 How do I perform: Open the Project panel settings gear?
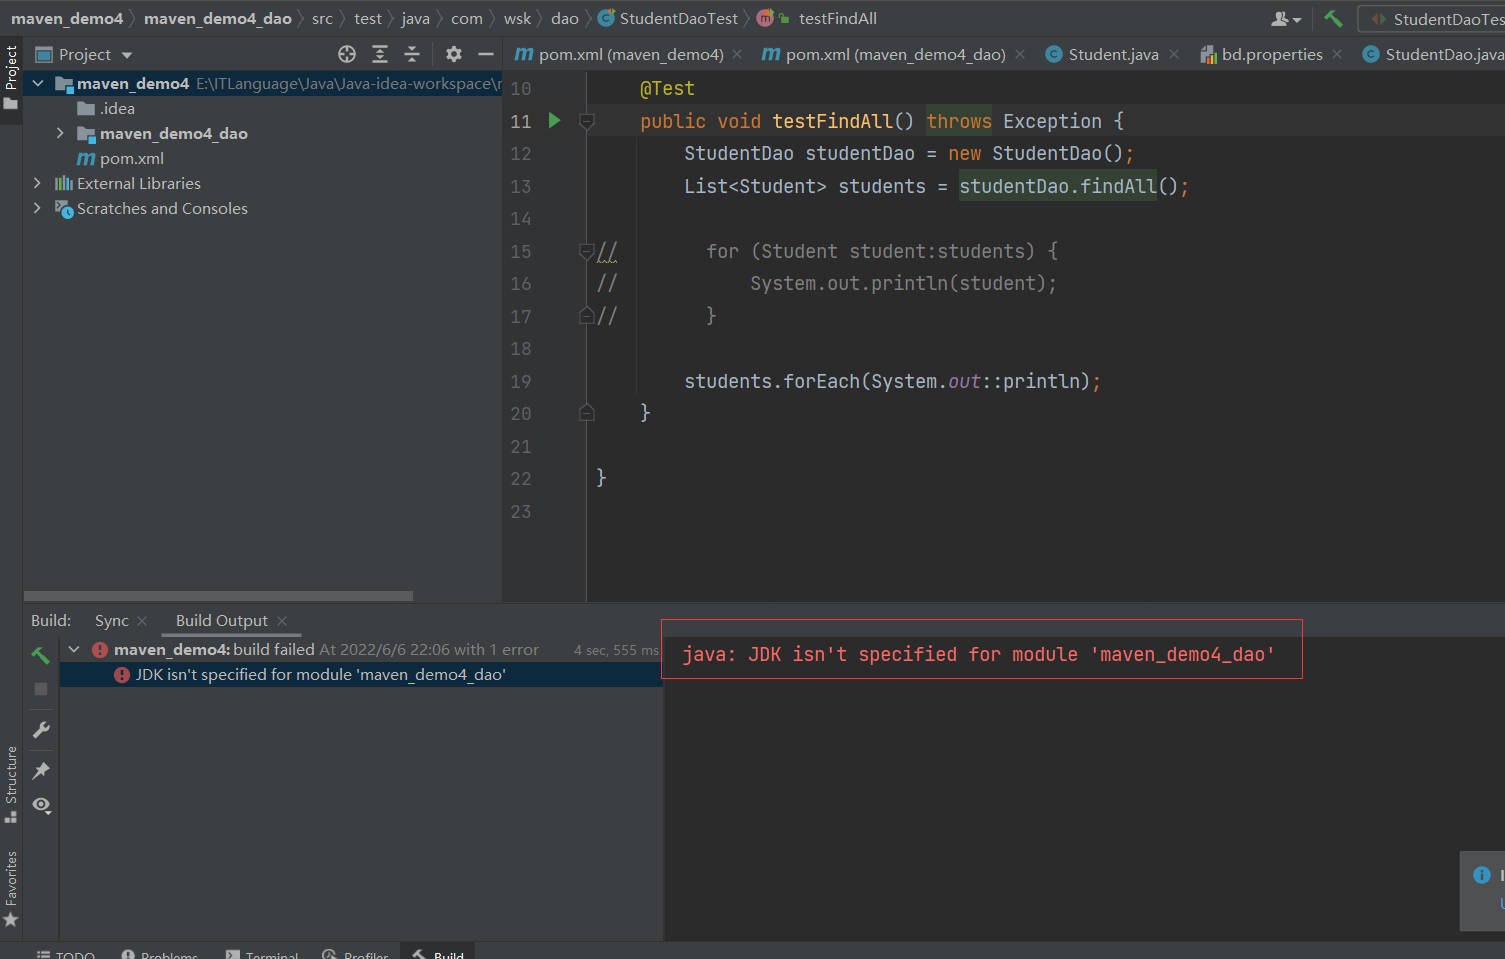[454, 54]
